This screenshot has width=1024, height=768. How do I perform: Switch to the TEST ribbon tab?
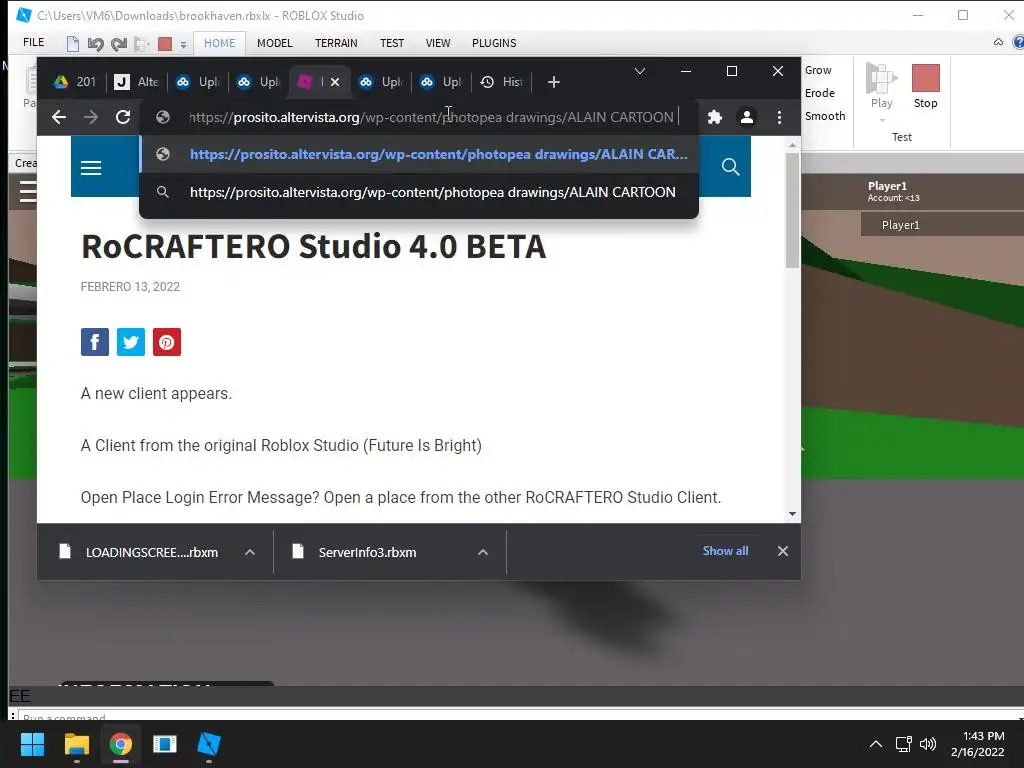click(x=392, y=43)
